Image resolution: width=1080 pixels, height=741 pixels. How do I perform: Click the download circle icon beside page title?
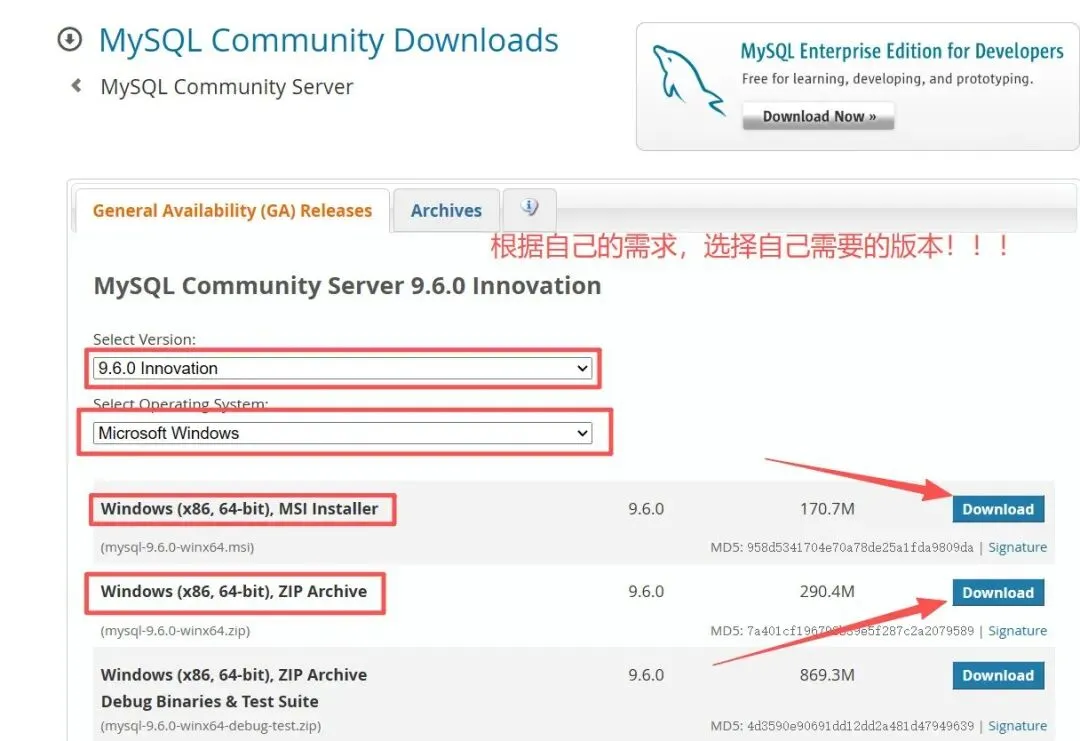coord(70,39)
